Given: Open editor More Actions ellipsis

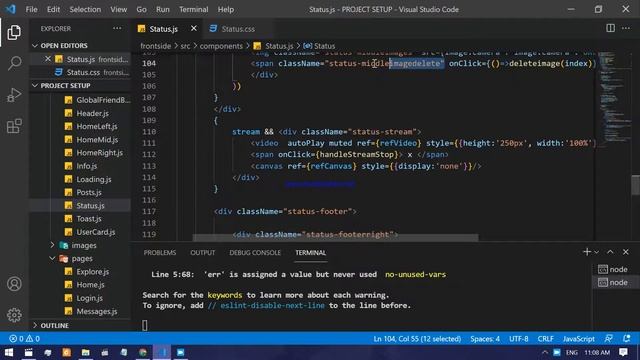Looking at the screenshot, I should 626,28.
